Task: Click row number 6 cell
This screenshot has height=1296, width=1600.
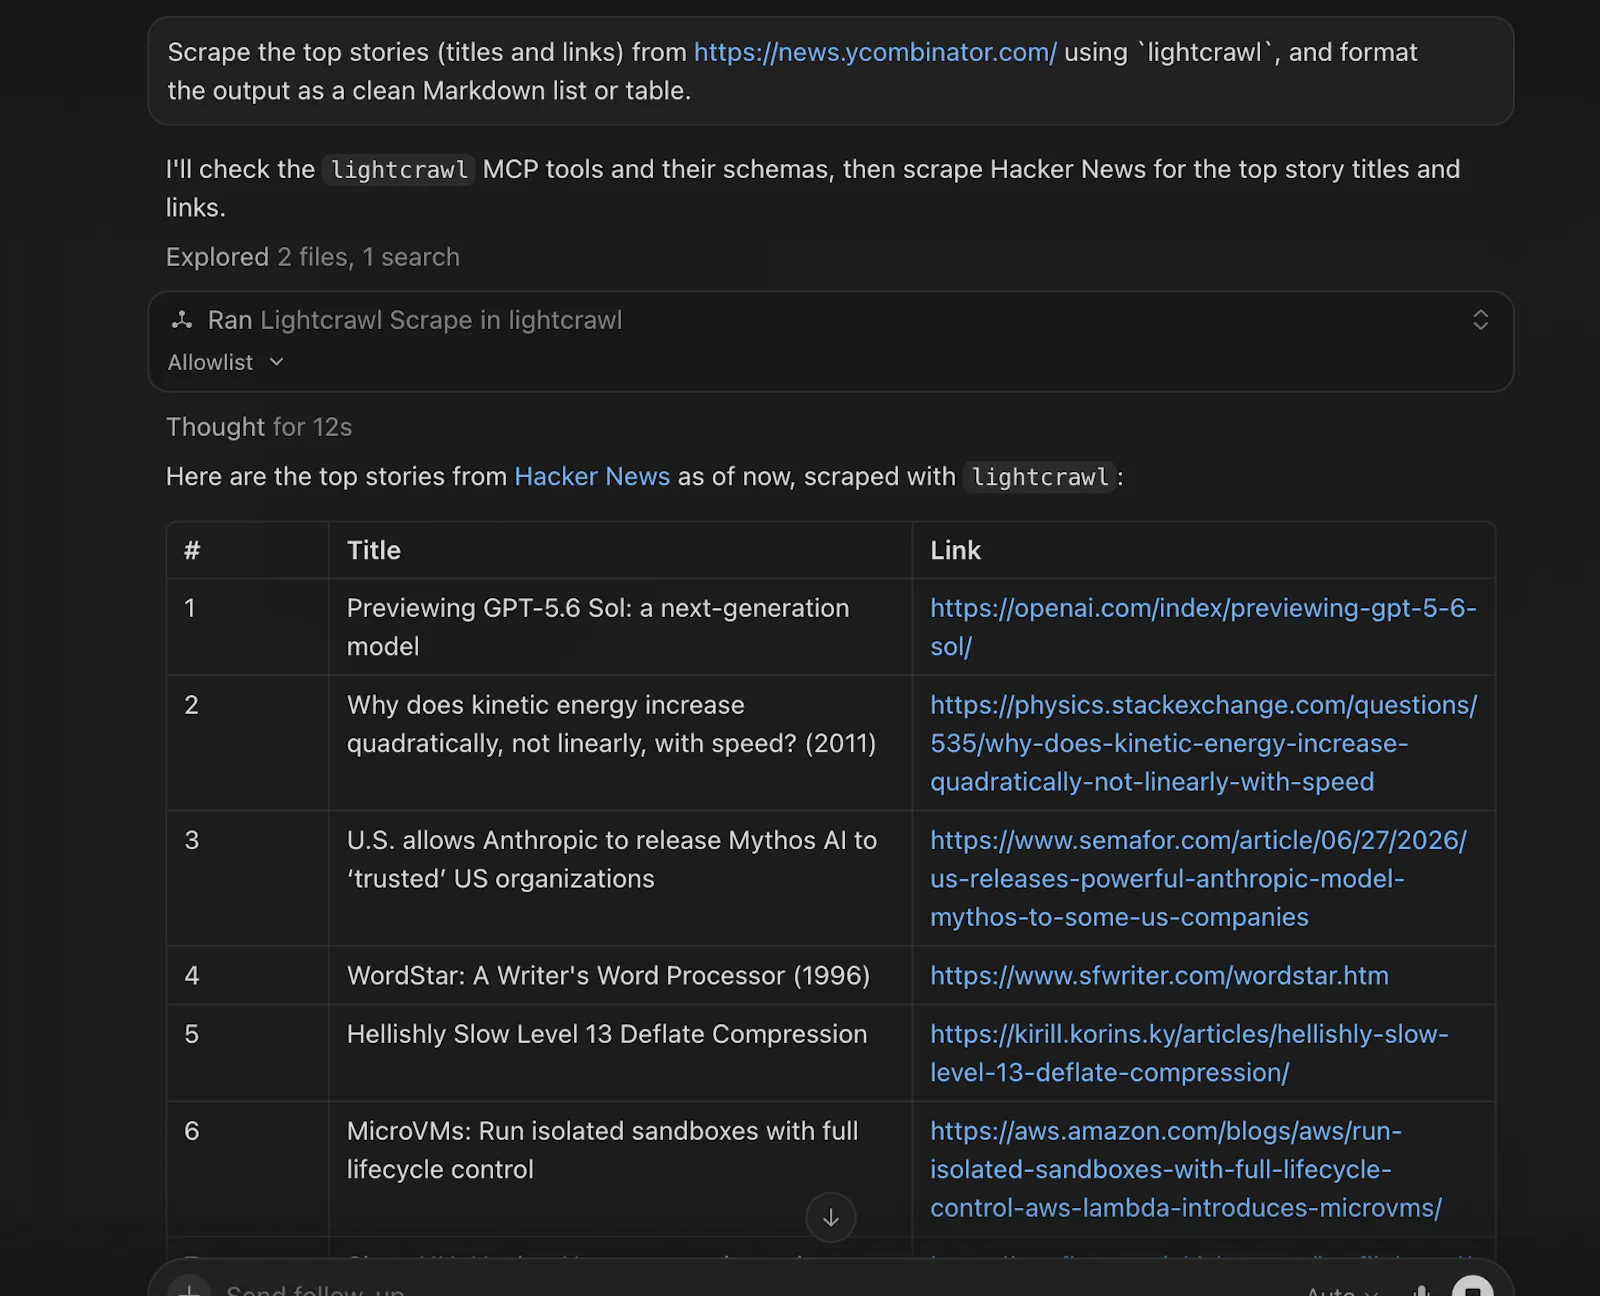Action: point(247,1169)
